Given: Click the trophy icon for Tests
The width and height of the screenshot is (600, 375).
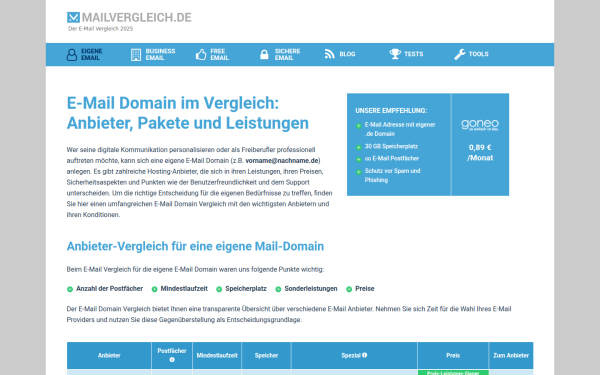Looking at the screenshot, I should [x=395, y=54].
